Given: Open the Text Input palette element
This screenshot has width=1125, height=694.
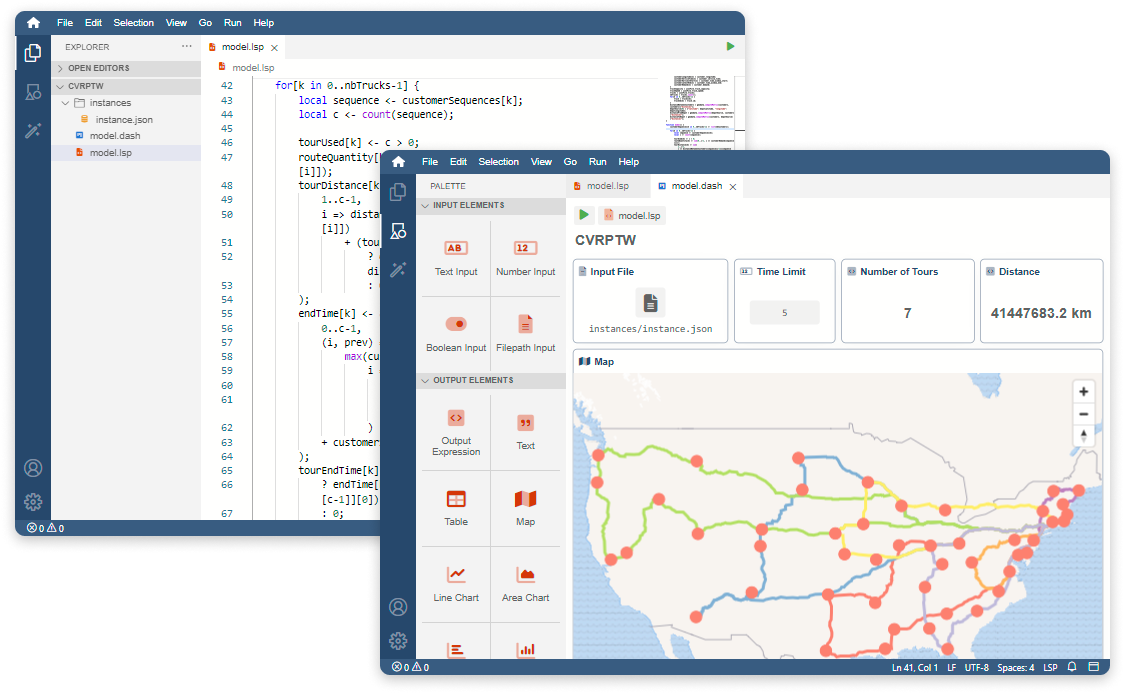Looking at the screenshot, I should [x=456, y=257].
